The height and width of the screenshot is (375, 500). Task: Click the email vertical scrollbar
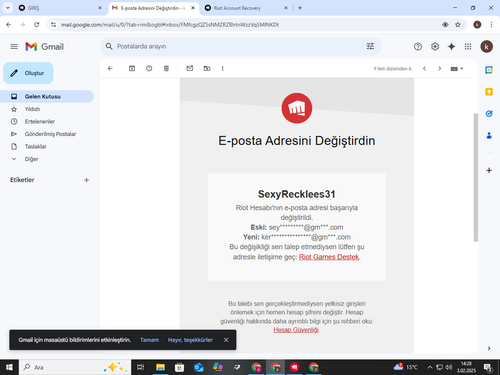tap(476, 177)
